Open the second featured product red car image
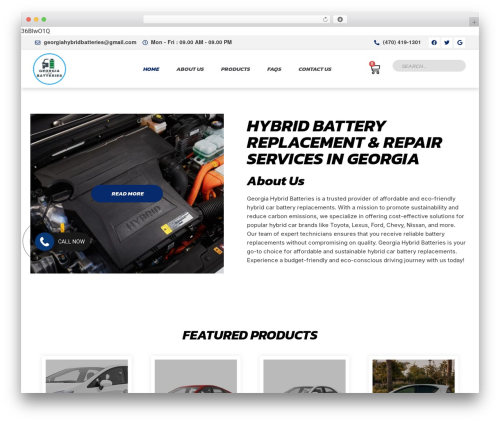This screenshot has height=423, width=500. point(196,376)
